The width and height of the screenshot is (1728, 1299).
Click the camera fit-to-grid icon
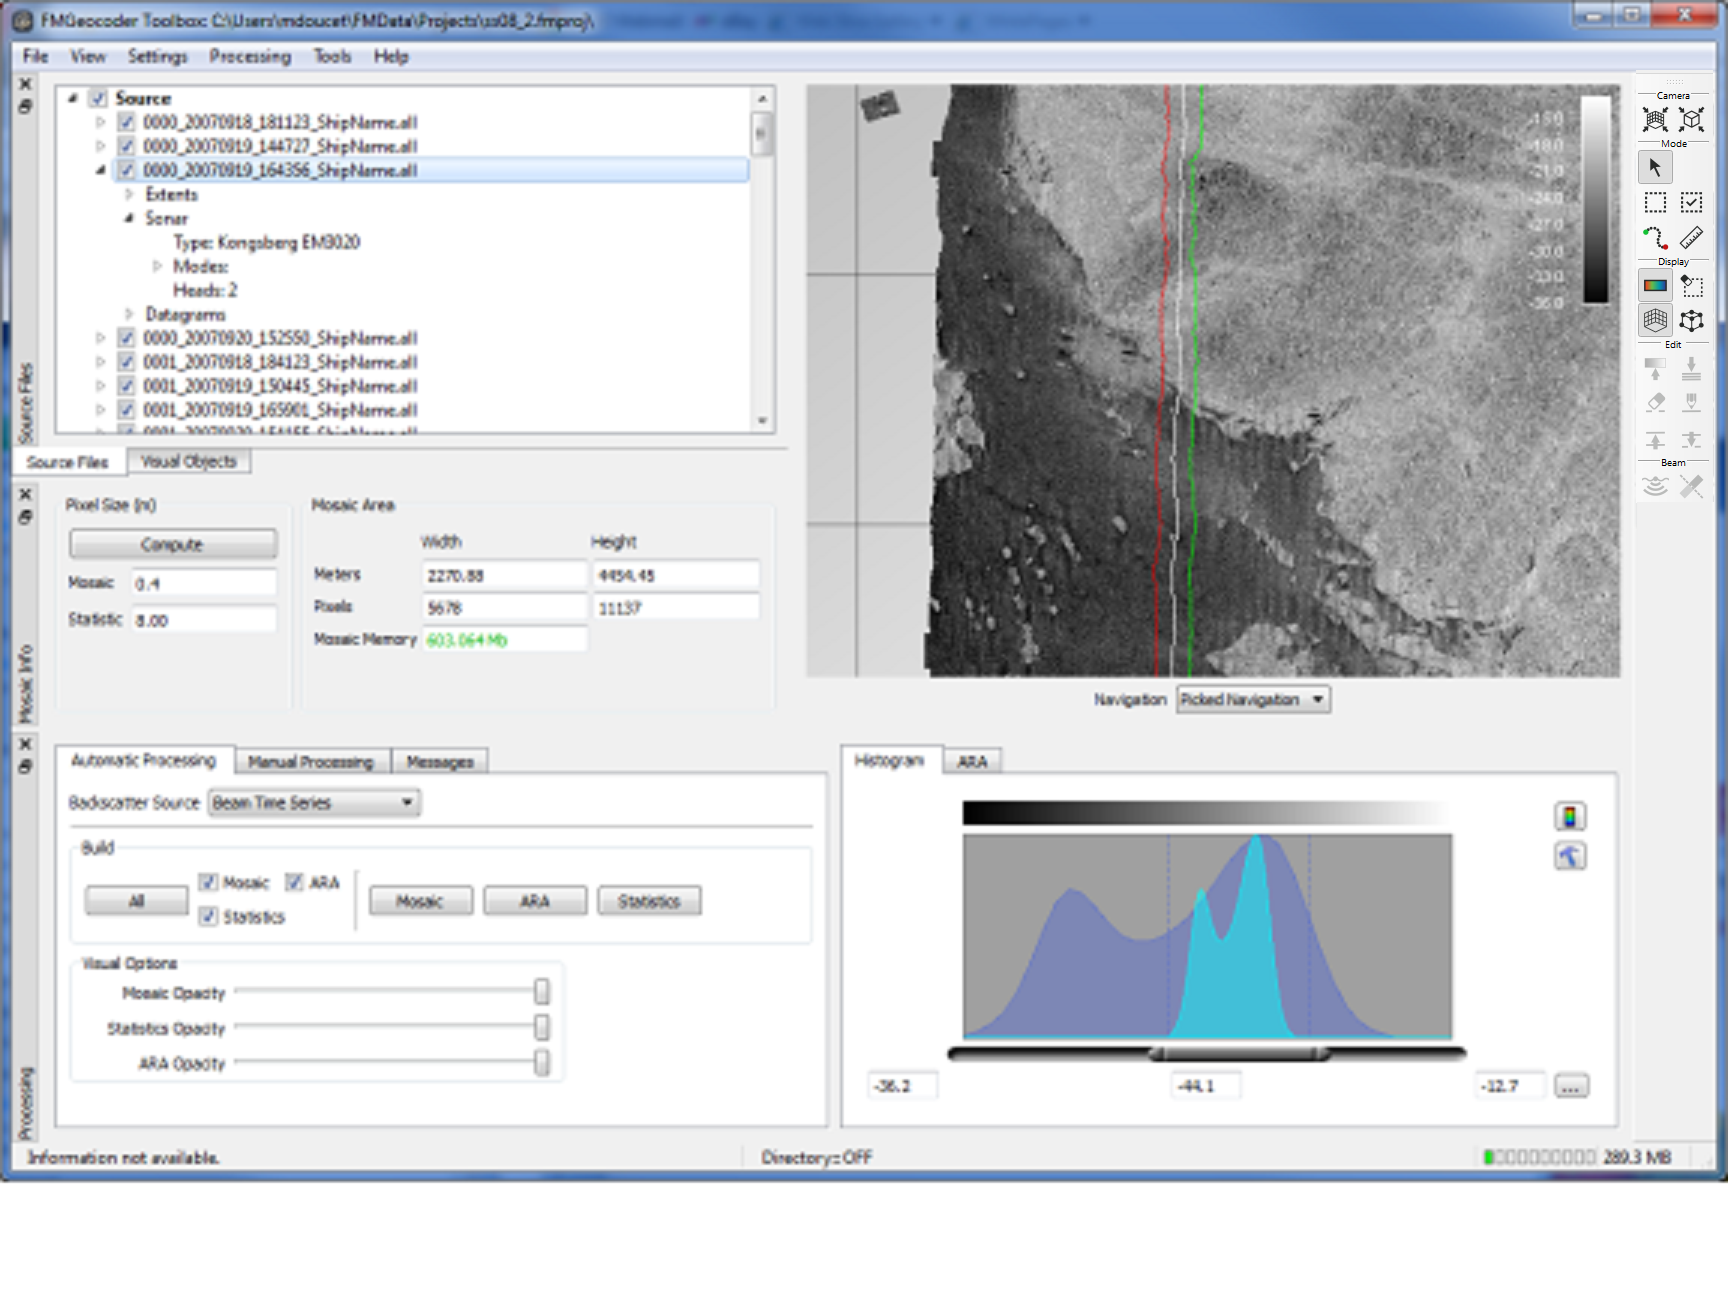1655,120
